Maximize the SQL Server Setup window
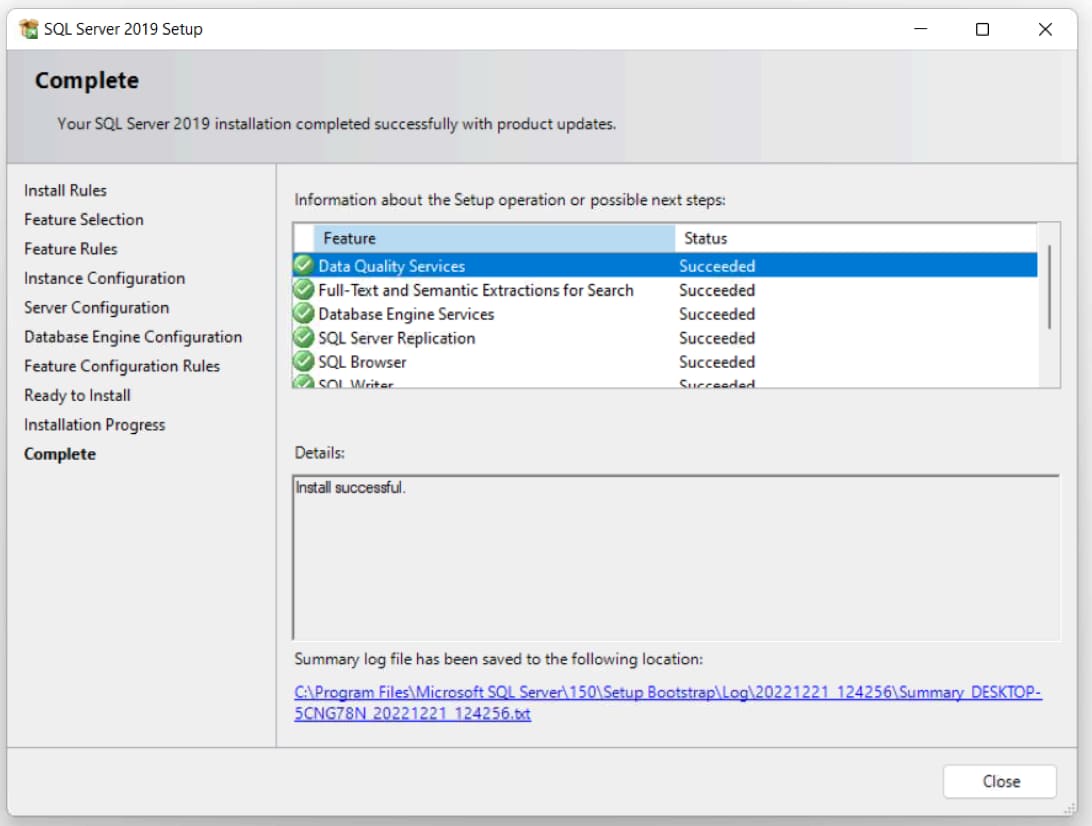 982,29
